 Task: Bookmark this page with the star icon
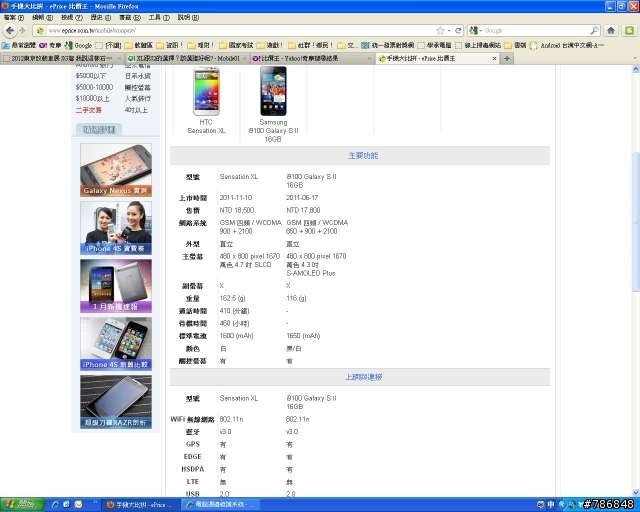440,31
